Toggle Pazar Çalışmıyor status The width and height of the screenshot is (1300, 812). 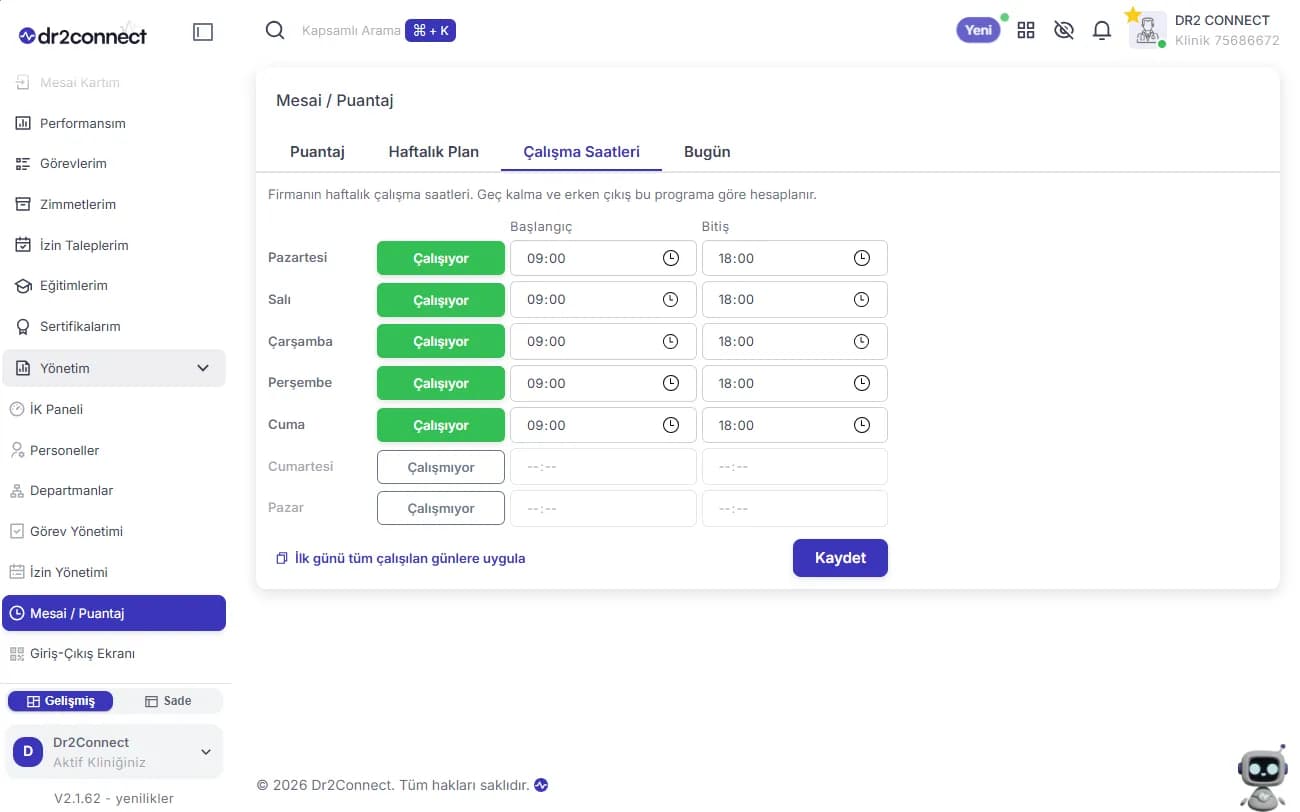(441, 508)
